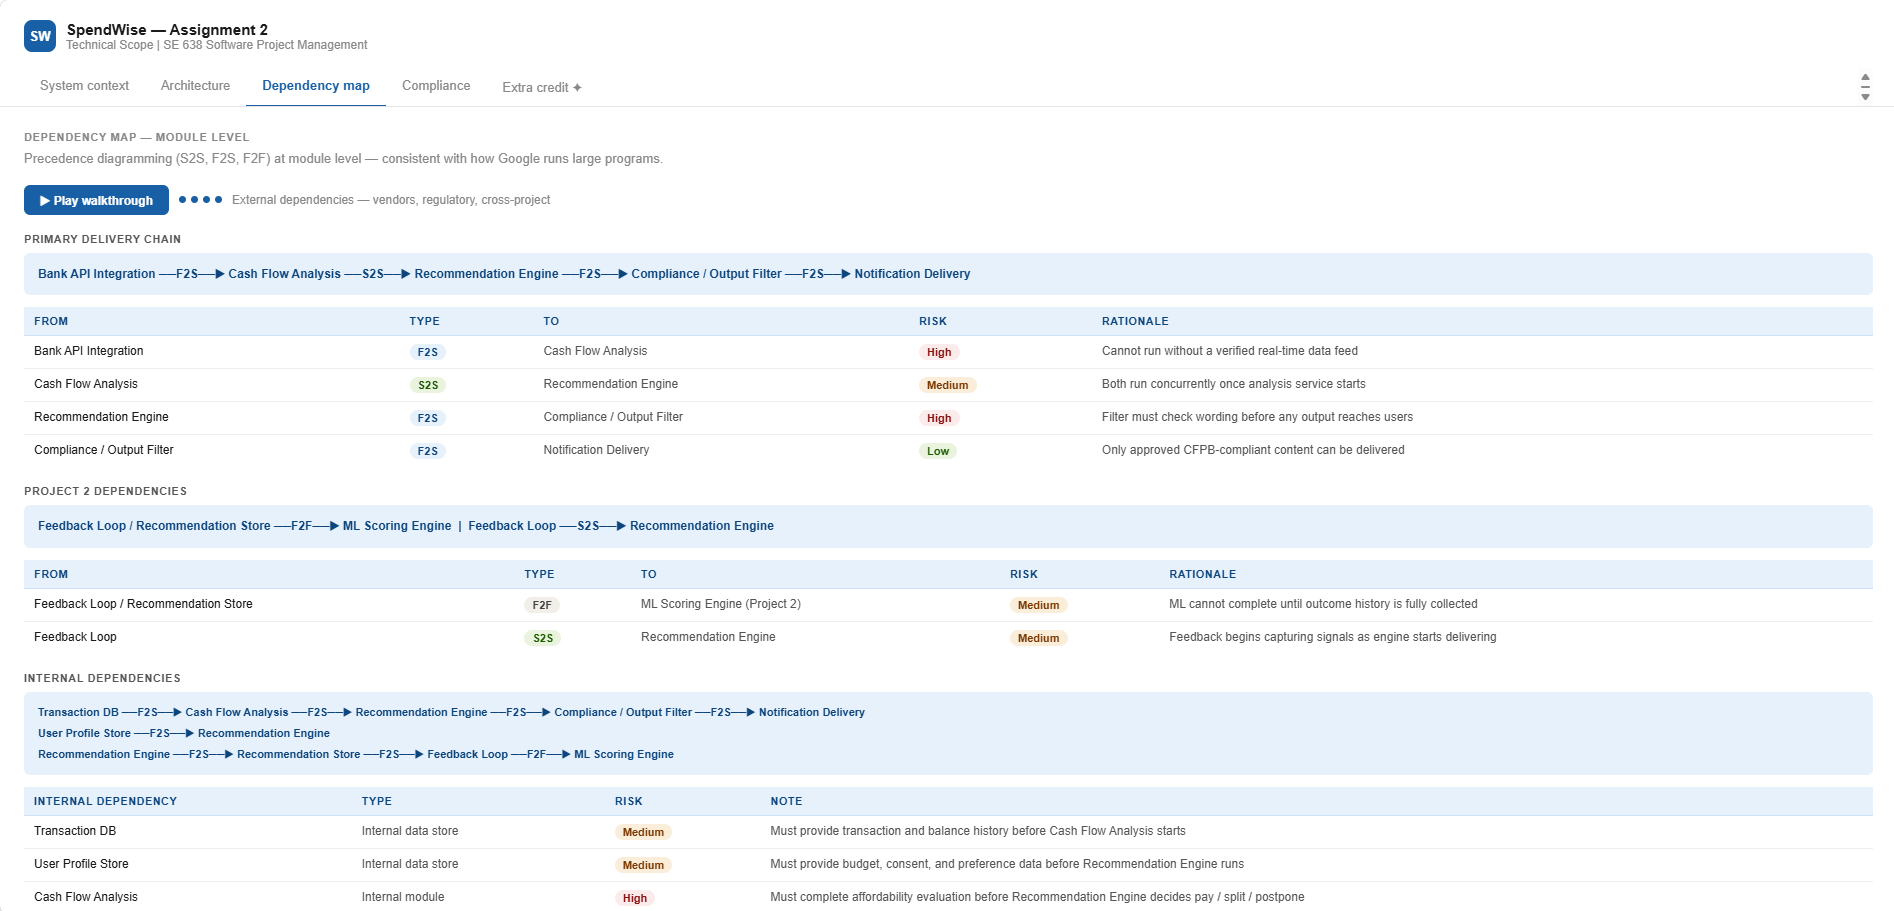Click the SW SpendWise logo icon

pos(40,36)
